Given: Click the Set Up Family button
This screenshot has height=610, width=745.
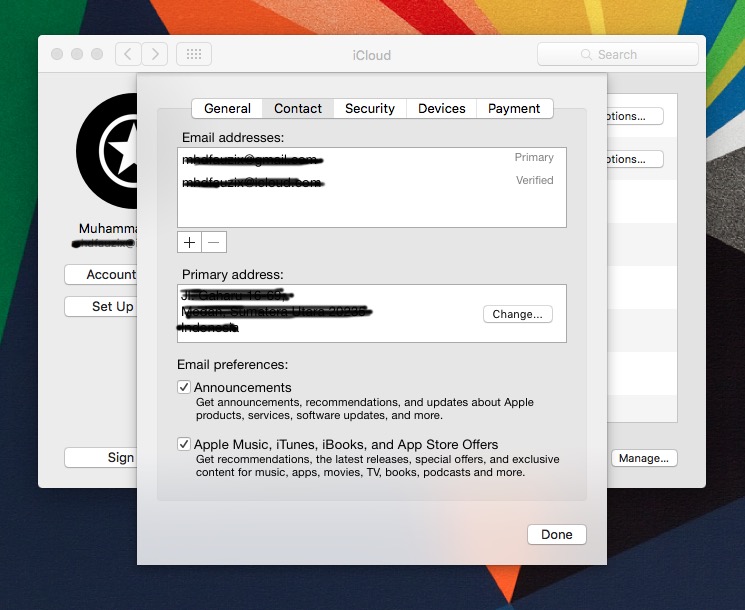Looking at the screenshot, I should click(x=101, y=306).
